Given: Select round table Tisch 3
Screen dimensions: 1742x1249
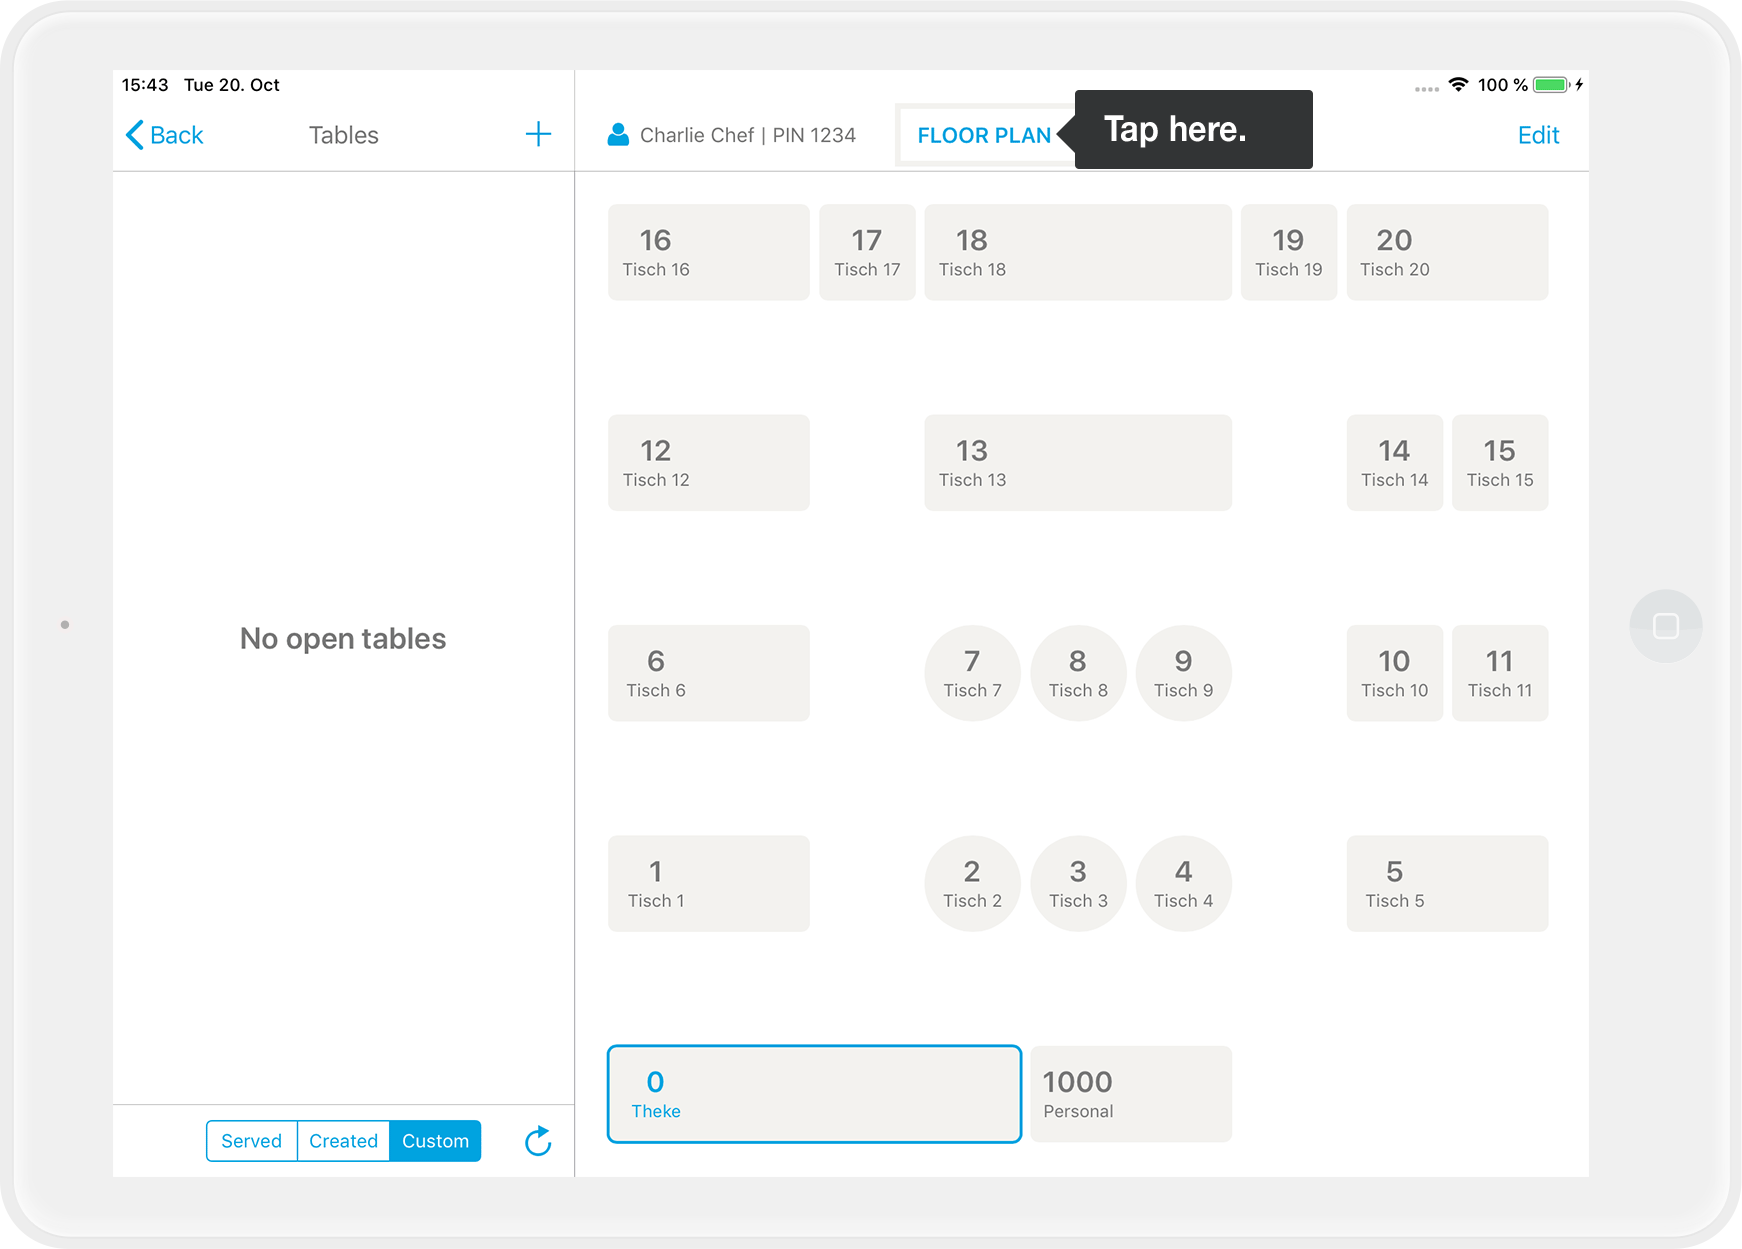Looking at the screenshot, I should tap(1078, 884).
